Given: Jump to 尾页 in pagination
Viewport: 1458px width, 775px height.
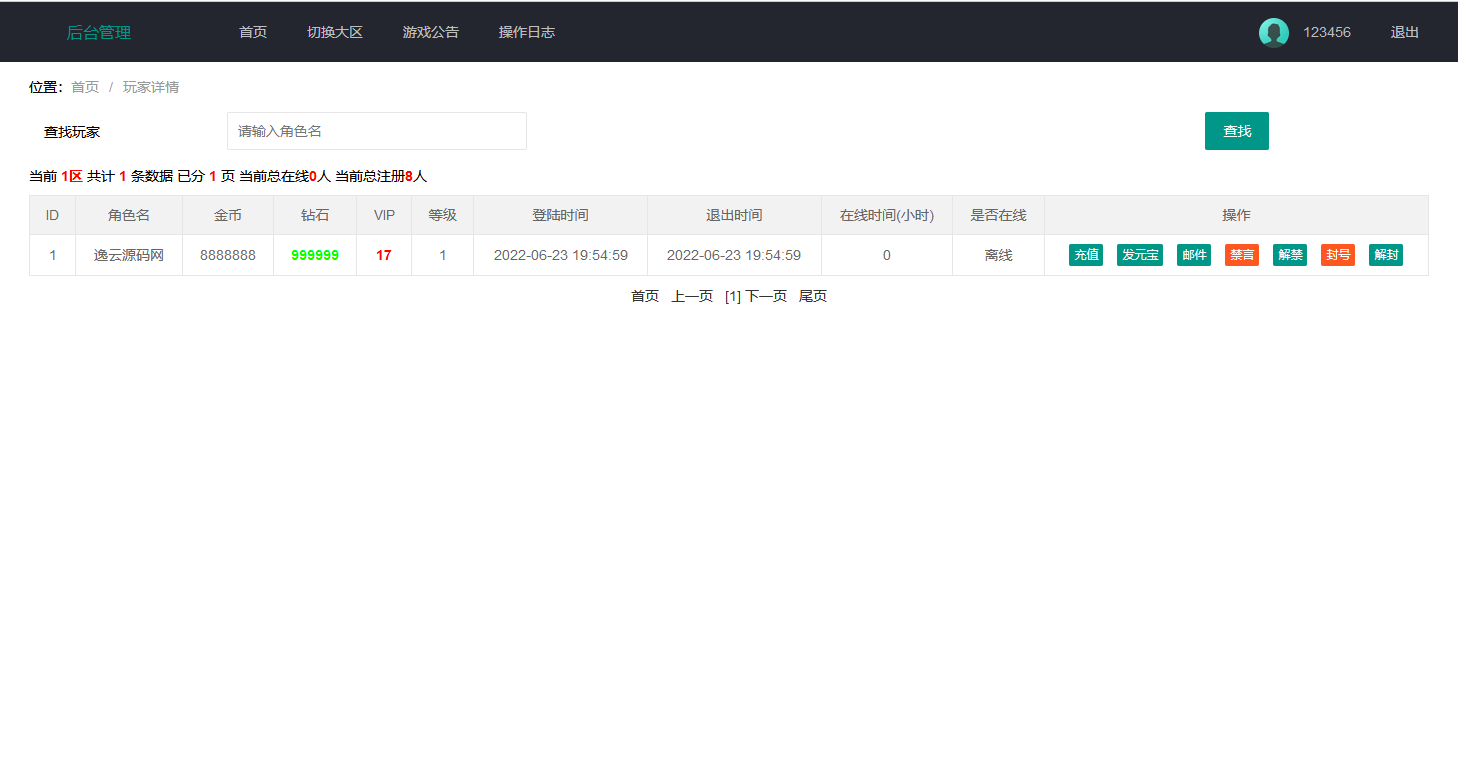Looking at the screenshot, I should coord(813,296).
